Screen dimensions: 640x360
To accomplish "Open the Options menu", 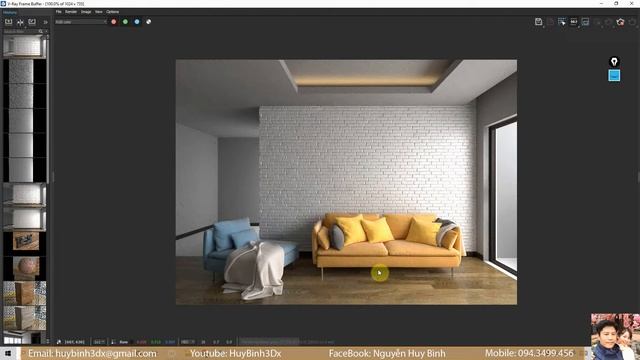I will tap(112, 12).
